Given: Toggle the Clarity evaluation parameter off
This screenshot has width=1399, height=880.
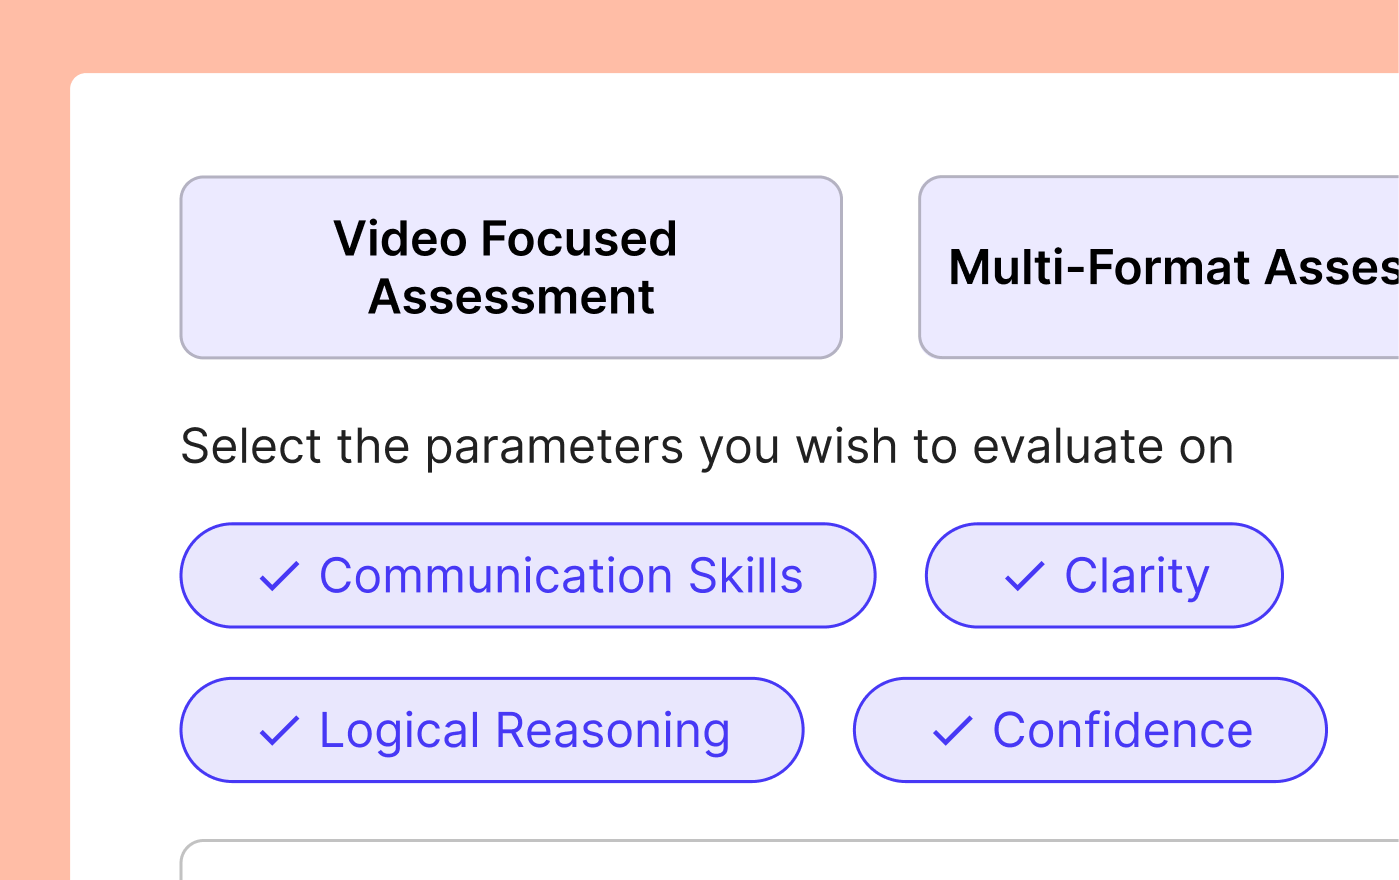Looking at the screenshot, I should click(x=1103, y=576).
